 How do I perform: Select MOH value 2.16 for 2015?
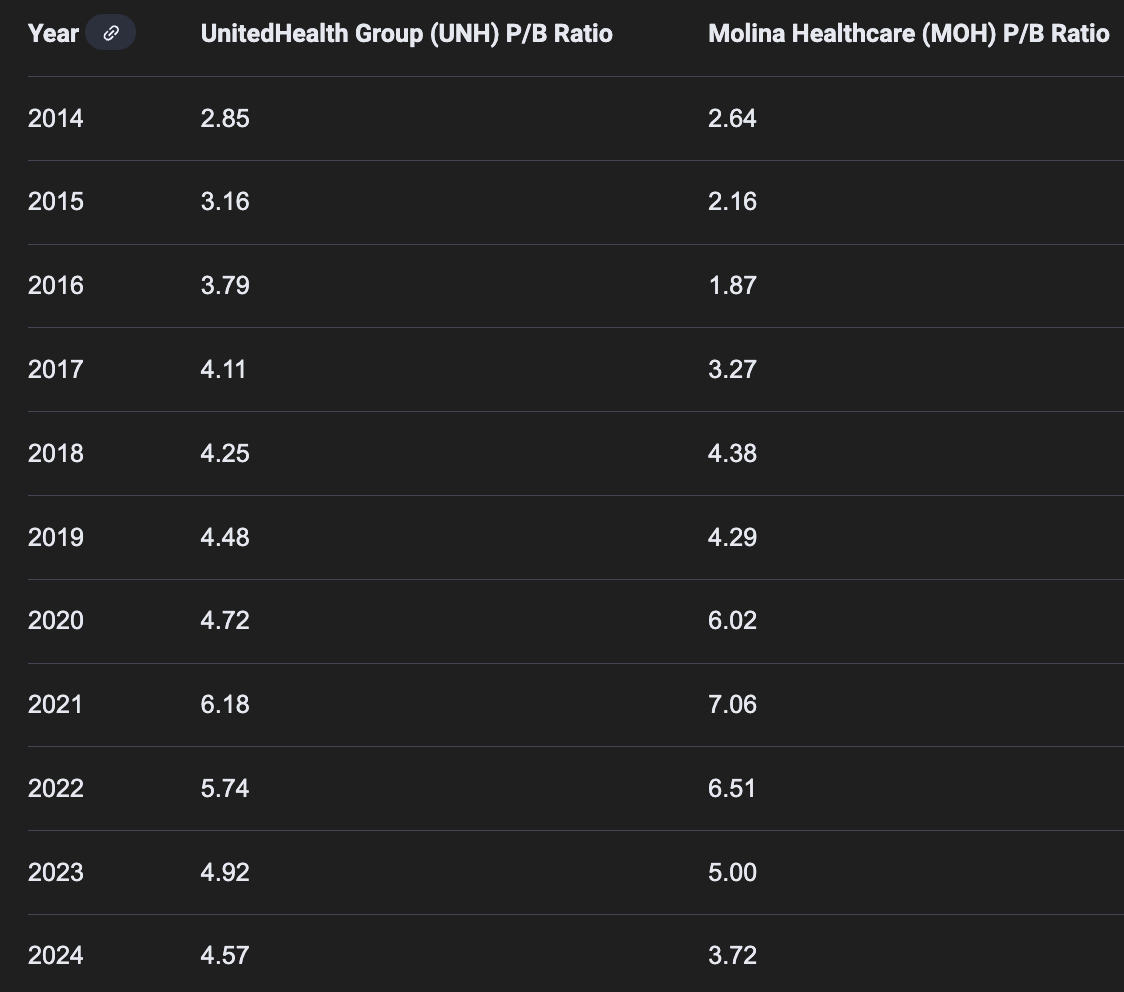coord(733,202)
